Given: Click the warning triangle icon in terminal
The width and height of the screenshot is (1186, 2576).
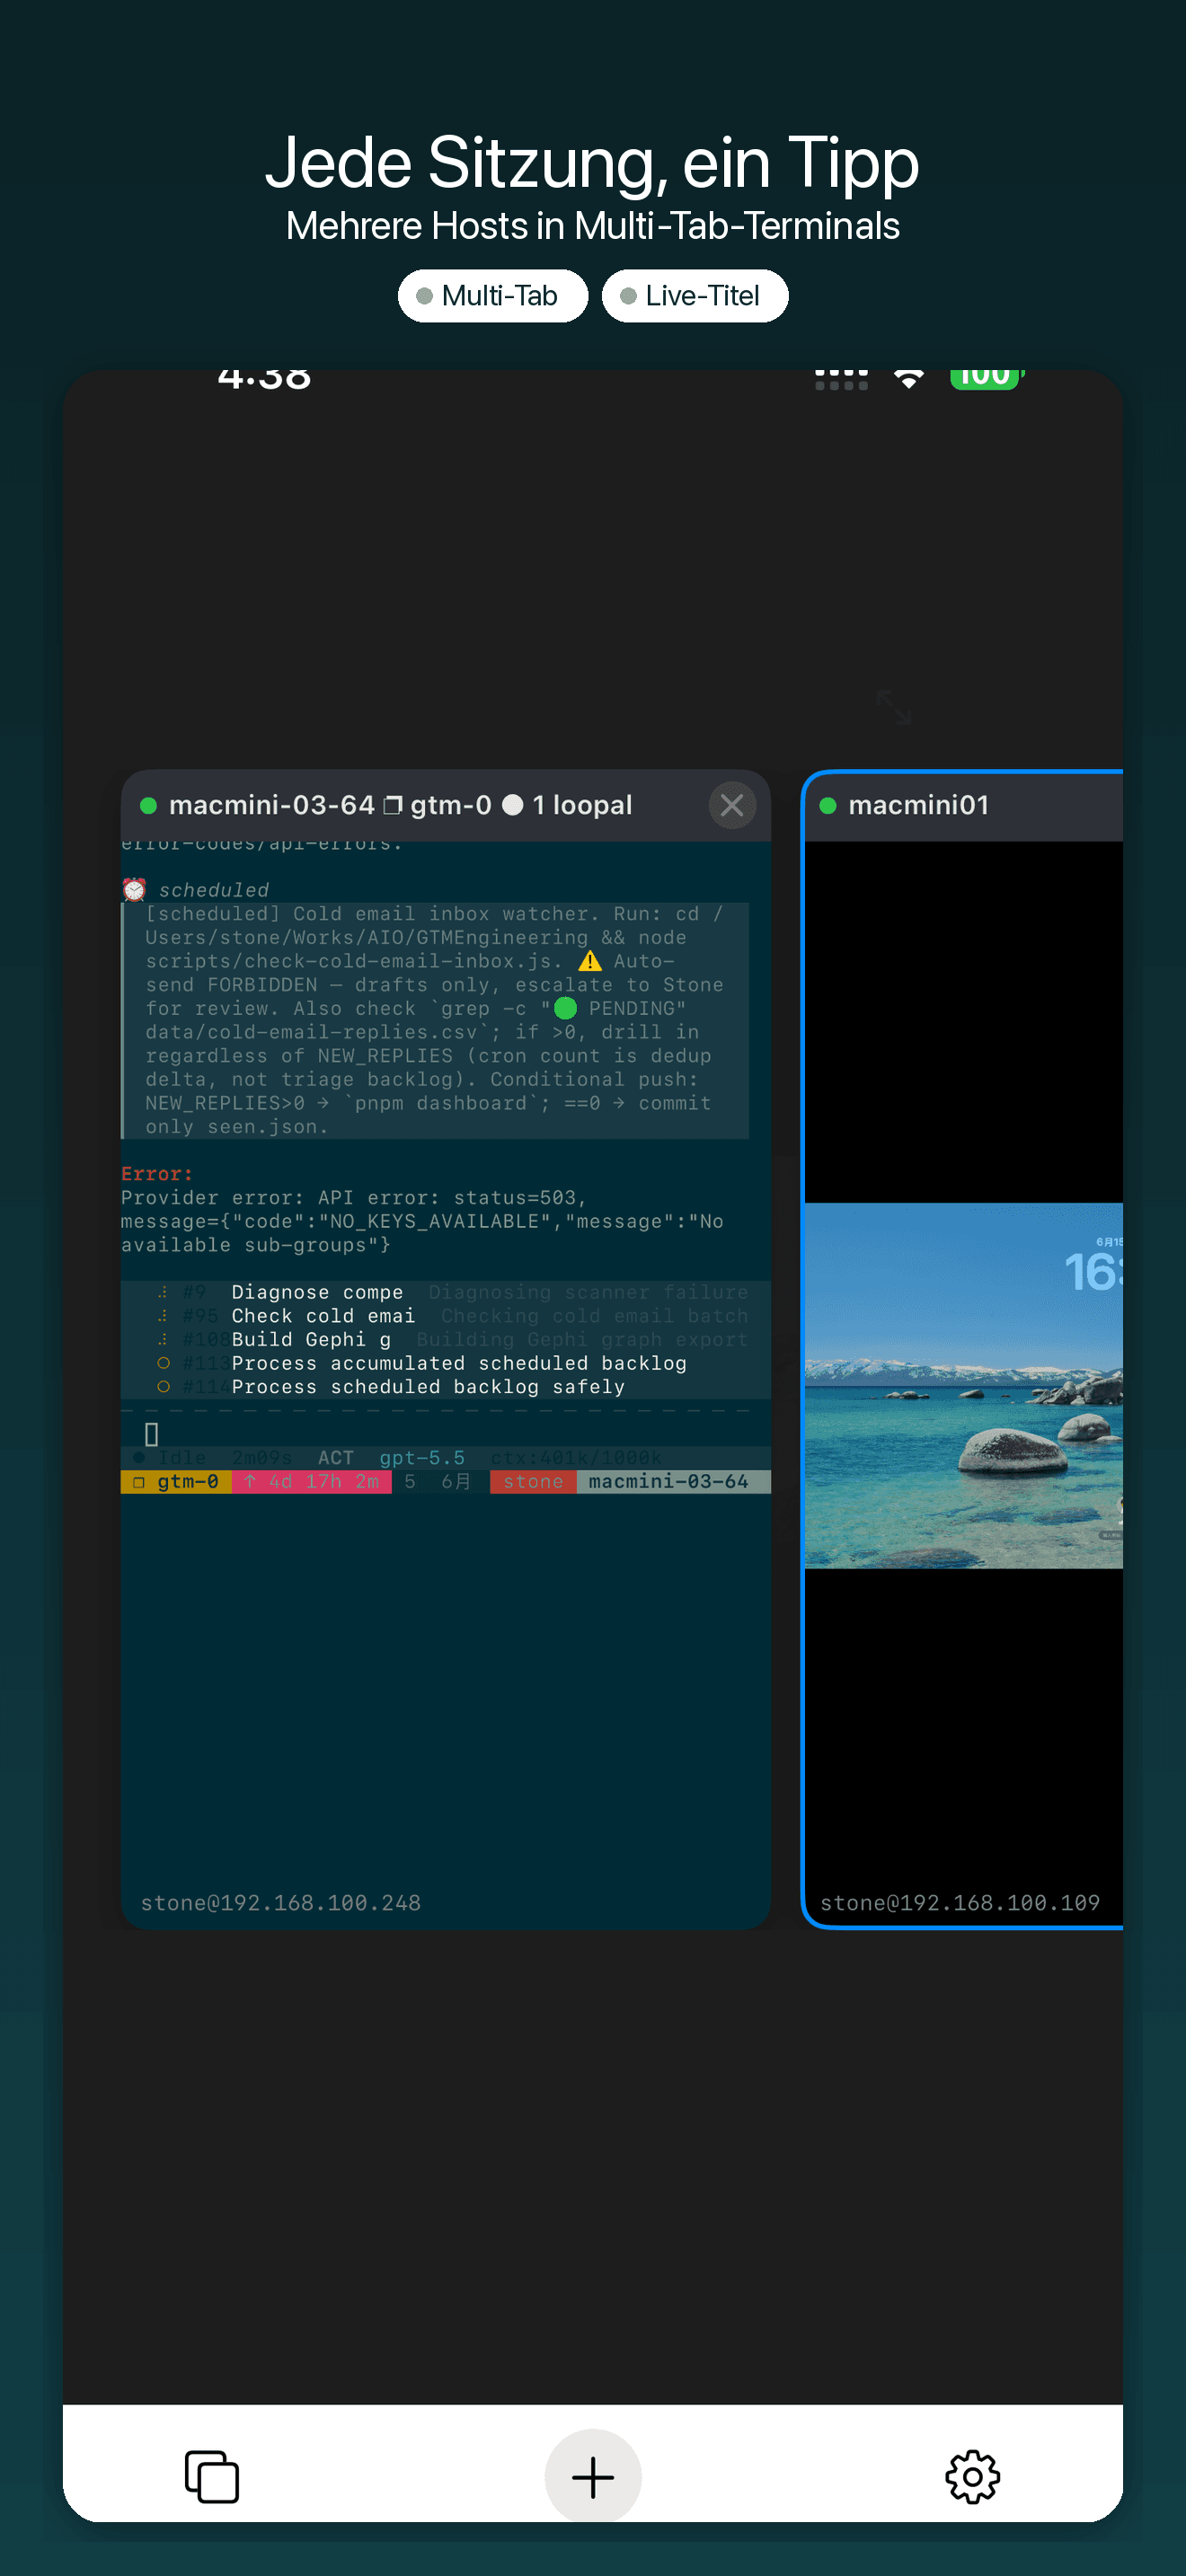Looking at the screenshot, I should point(590,961).
